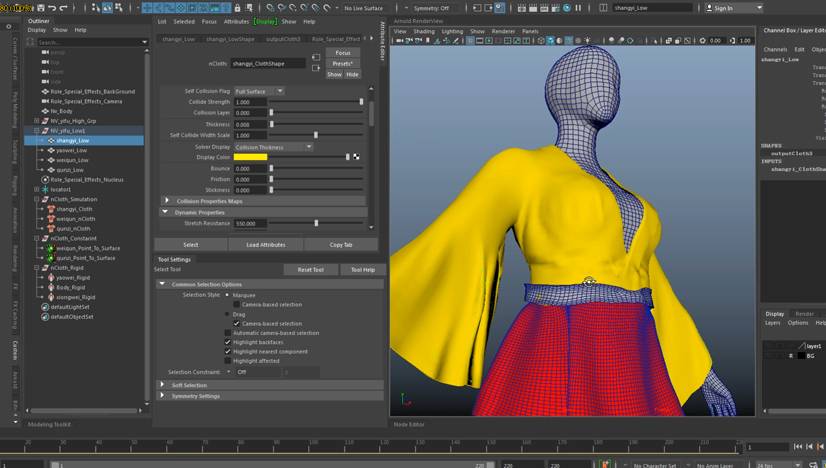Uncheck Highlight nearest component checkbox
The width and height of the screenshot is (826, 468).
[x=228, y=352]
